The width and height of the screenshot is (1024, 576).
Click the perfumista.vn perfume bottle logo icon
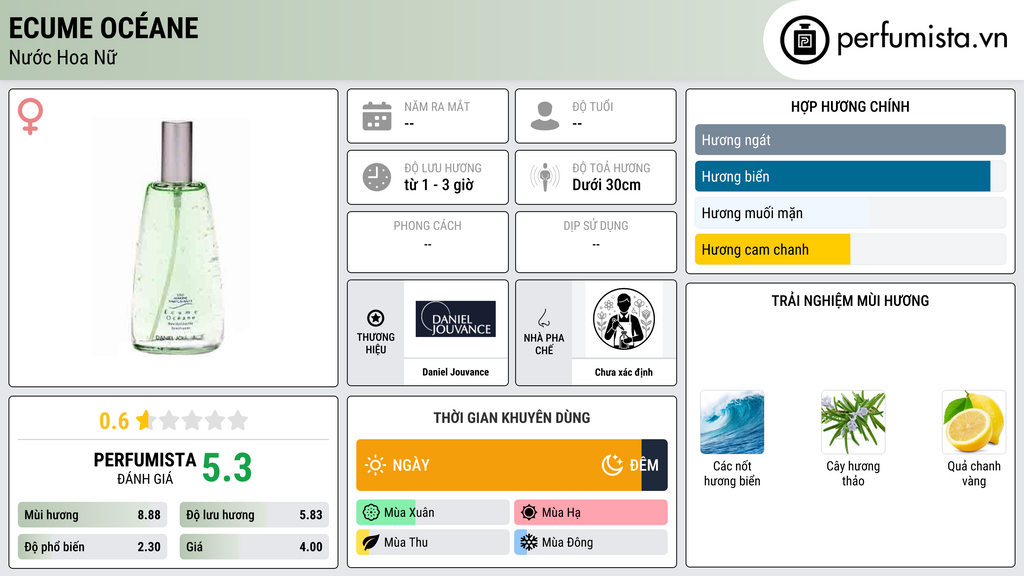[804, 40]
